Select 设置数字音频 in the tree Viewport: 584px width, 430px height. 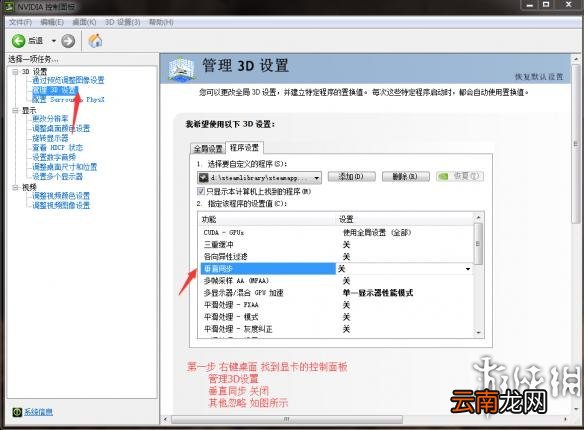54,157
